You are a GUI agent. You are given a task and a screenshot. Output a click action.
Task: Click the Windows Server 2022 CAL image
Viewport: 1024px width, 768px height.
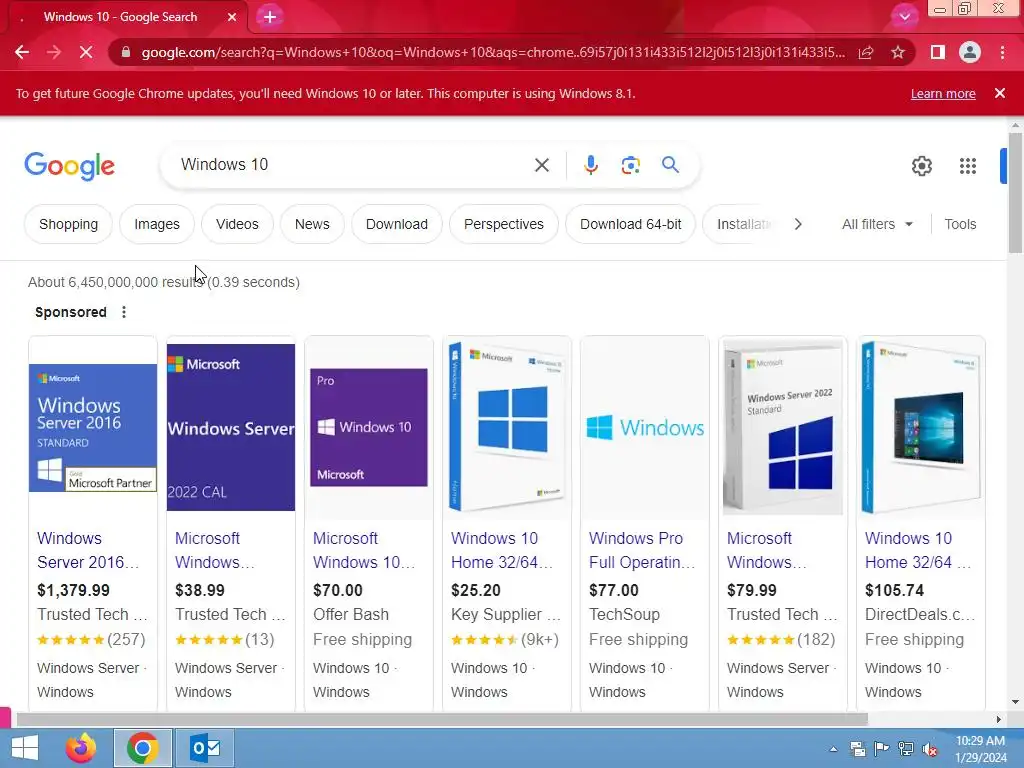tap(231, 427)
